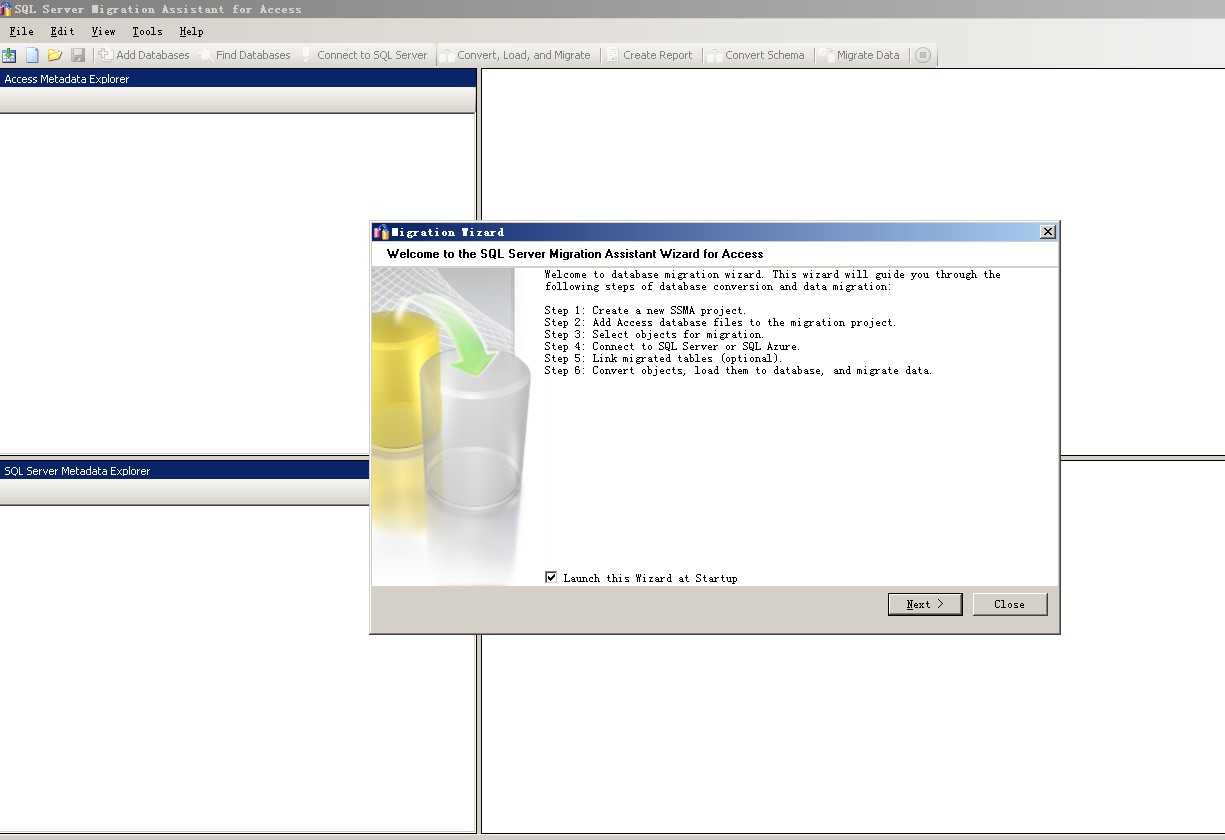
Task: Click Convert, Load, and Migrate toolbar item
Action: 516,55
